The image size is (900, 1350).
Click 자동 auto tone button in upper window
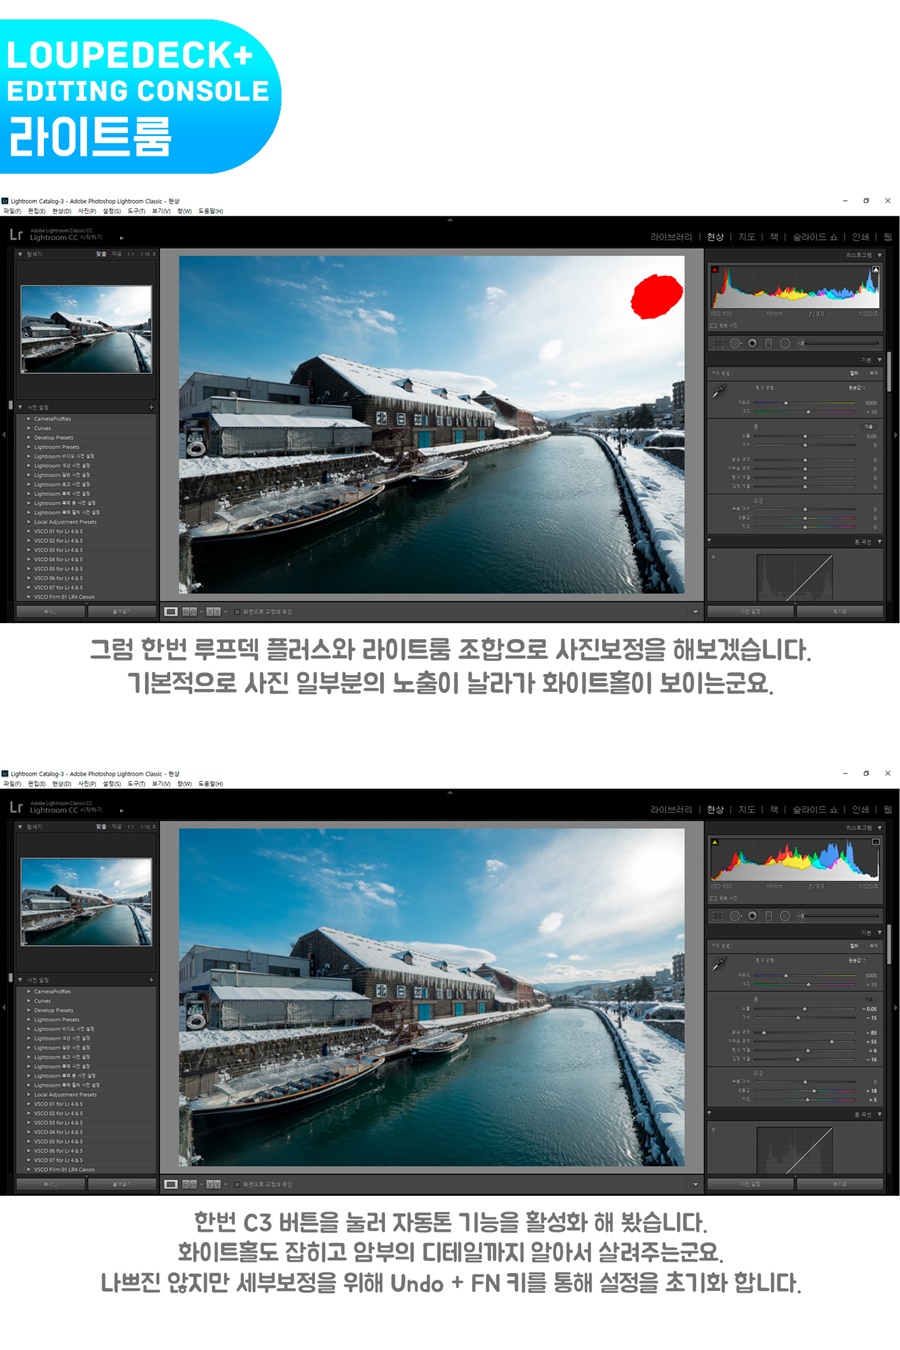click(x=868, y=426)
